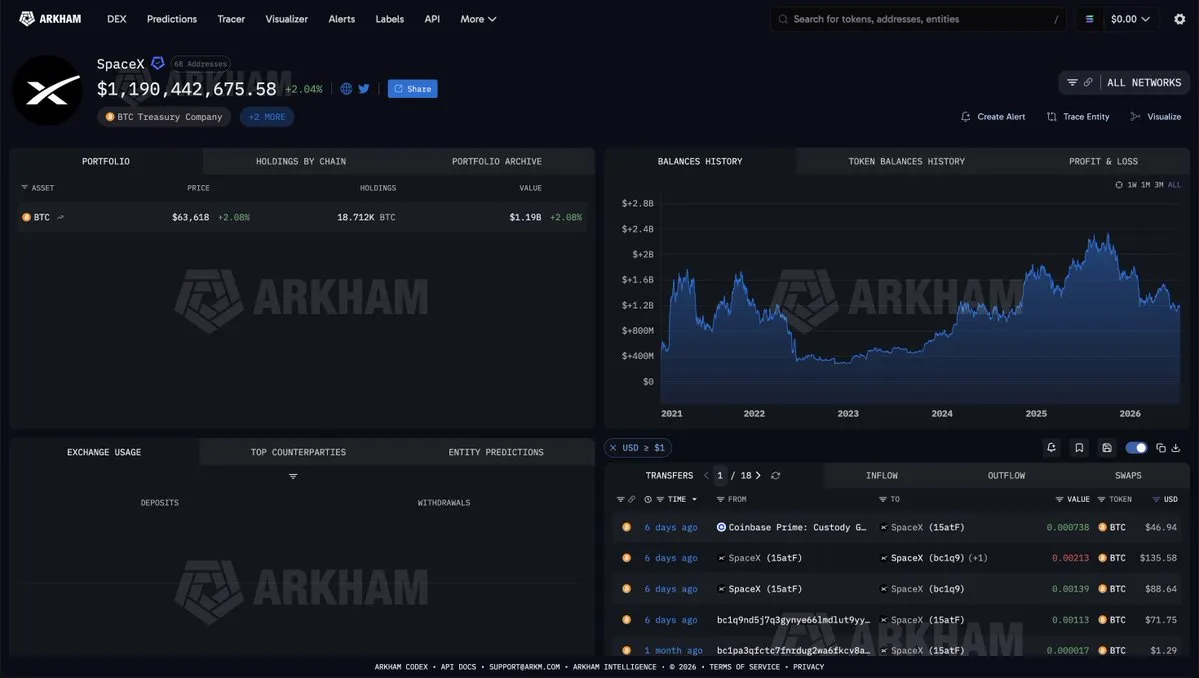Remove the USD ≥ $1 filter chip

[x=612, y=448]
